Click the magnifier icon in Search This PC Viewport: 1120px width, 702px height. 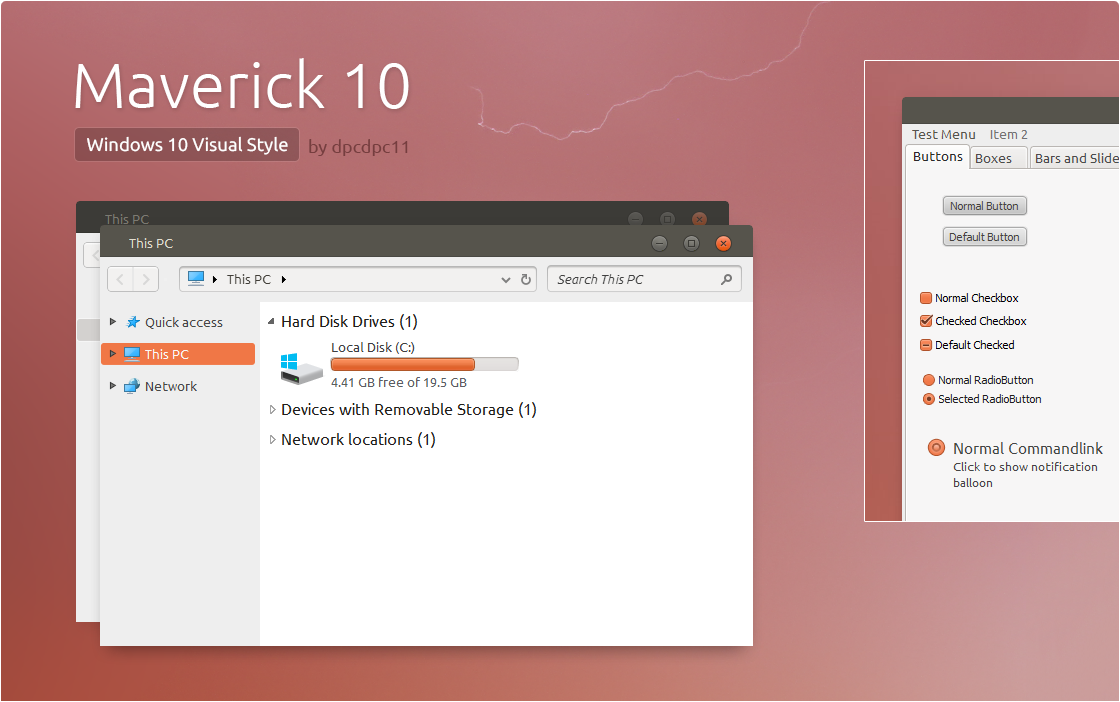pyautogui.click(x=726, y=279)
